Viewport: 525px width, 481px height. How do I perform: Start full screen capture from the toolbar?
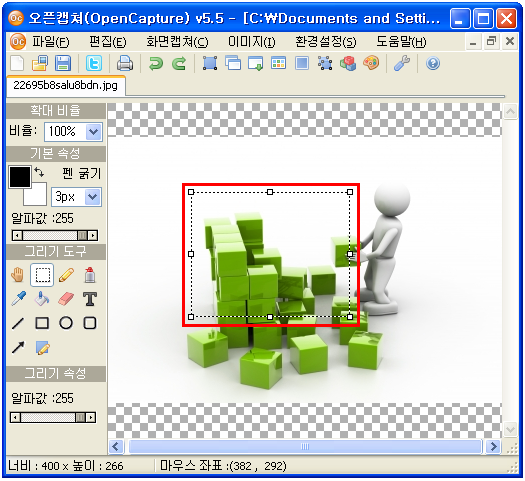(302, 63)
